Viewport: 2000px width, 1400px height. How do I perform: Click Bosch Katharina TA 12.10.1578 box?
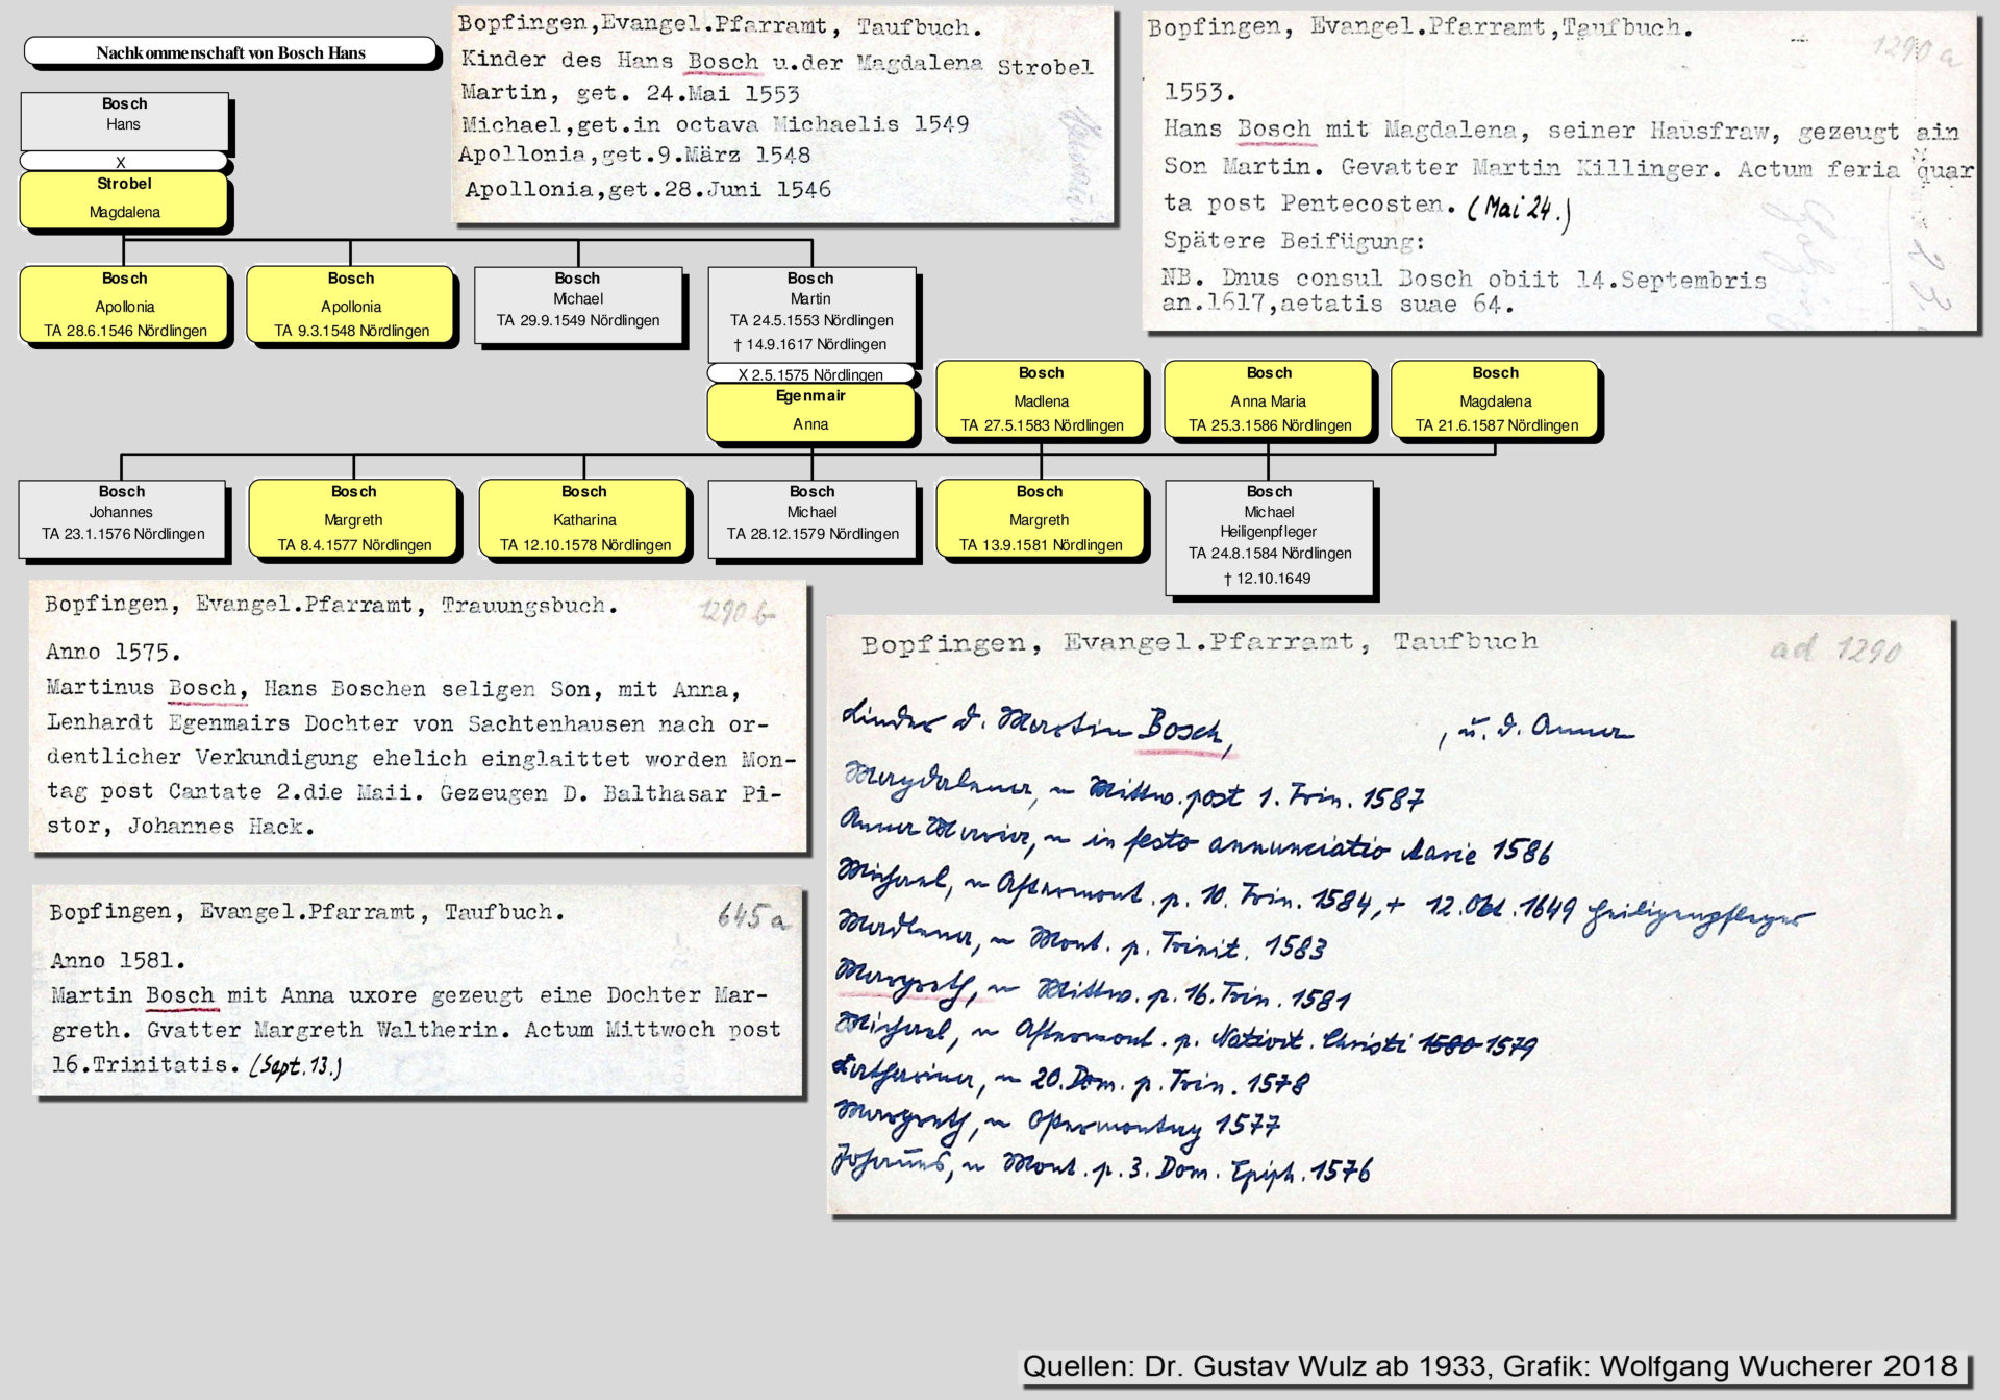pos(584,518)
